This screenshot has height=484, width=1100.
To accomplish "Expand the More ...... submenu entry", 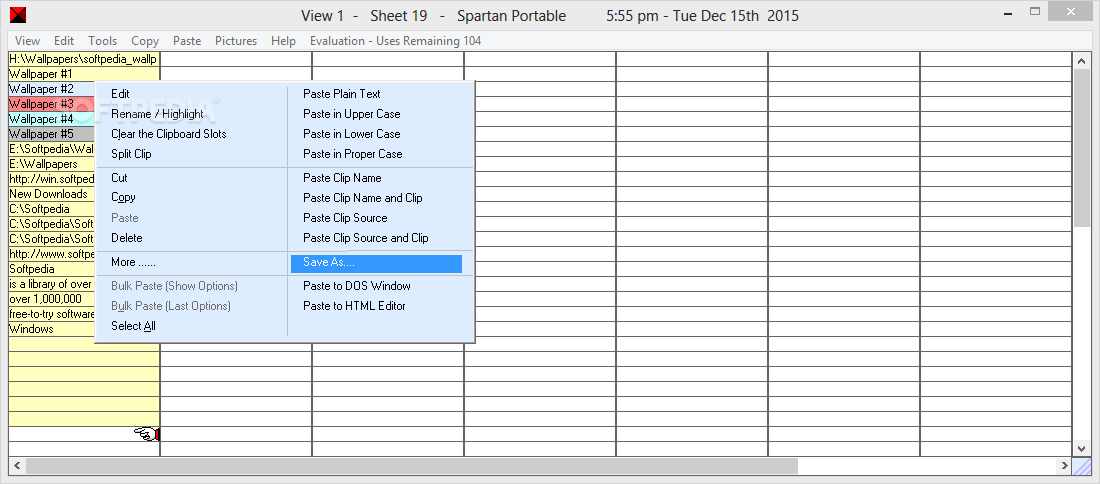I will pos(133,262).
